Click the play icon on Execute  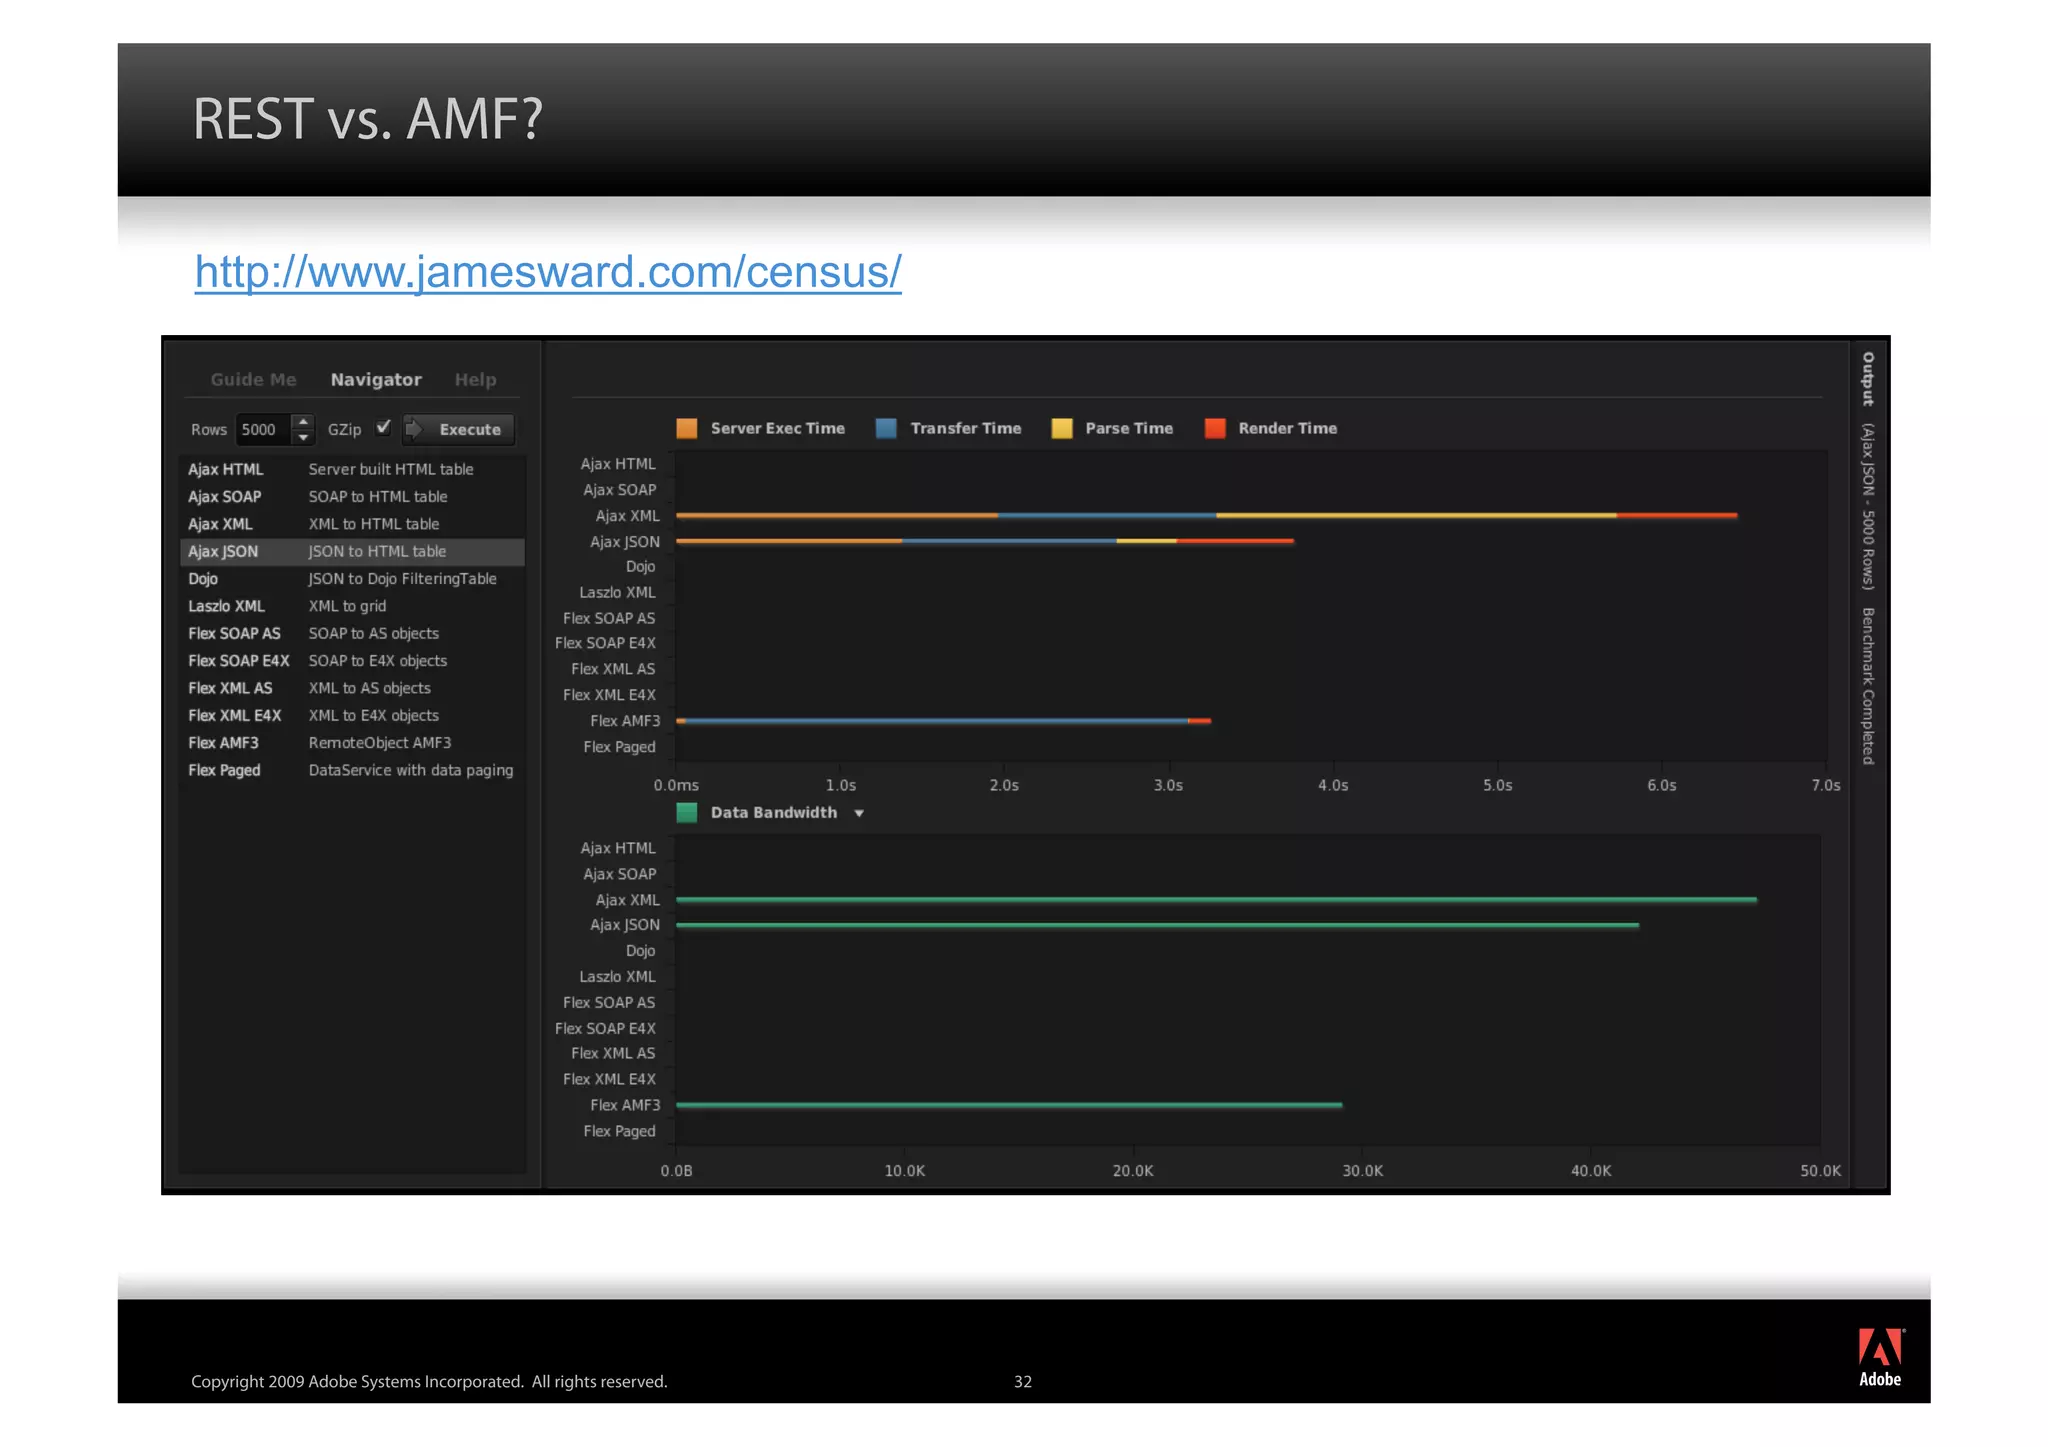(414, 429)
